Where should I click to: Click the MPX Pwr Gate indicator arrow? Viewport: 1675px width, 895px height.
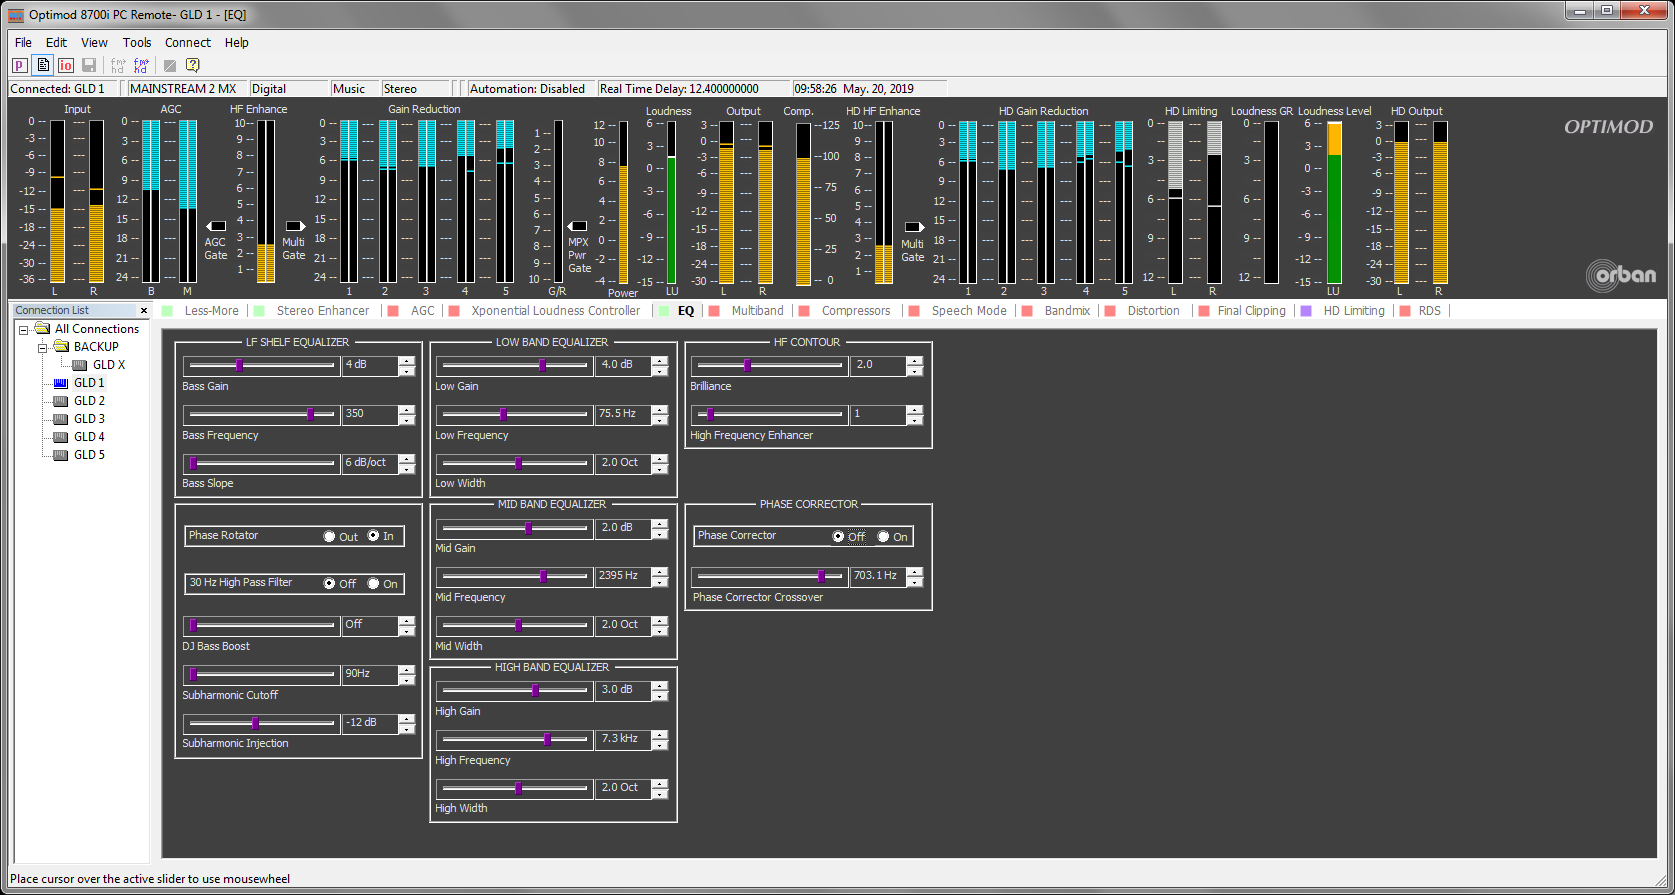pos(577,226)
